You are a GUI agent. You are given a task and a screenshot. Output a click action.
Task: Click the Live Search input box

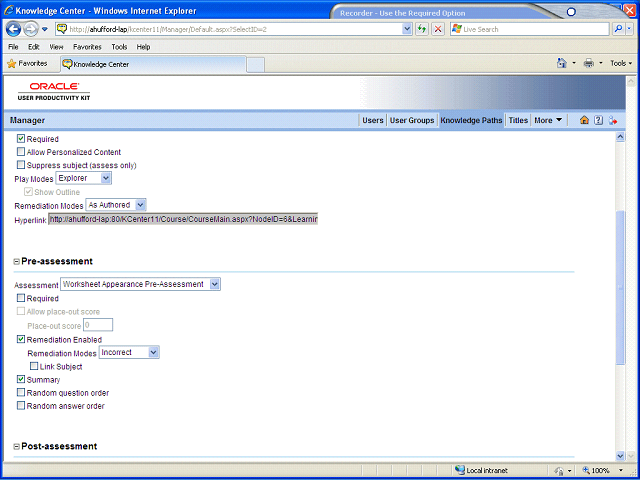530,29
